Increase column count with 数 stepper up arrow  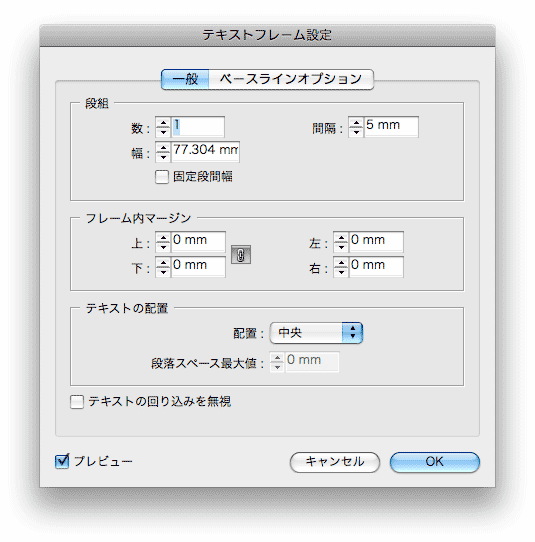point(163,122)
